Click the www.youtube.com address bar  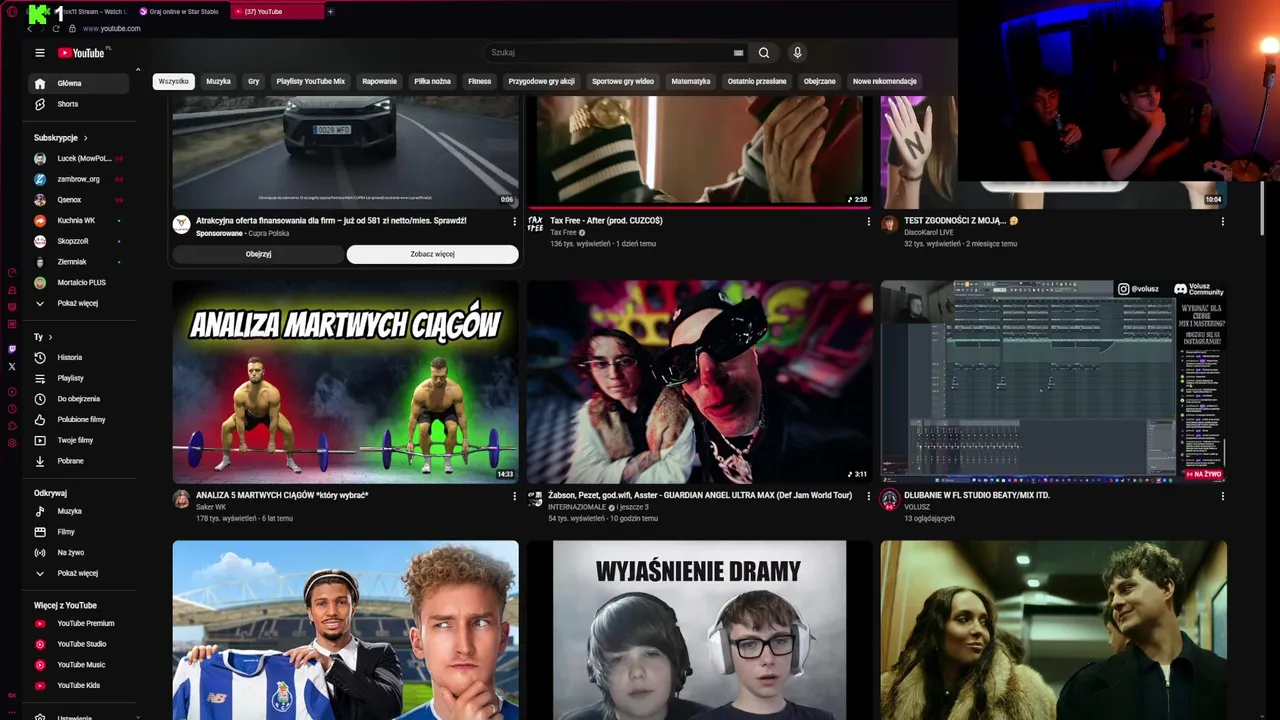click(111, 29)
